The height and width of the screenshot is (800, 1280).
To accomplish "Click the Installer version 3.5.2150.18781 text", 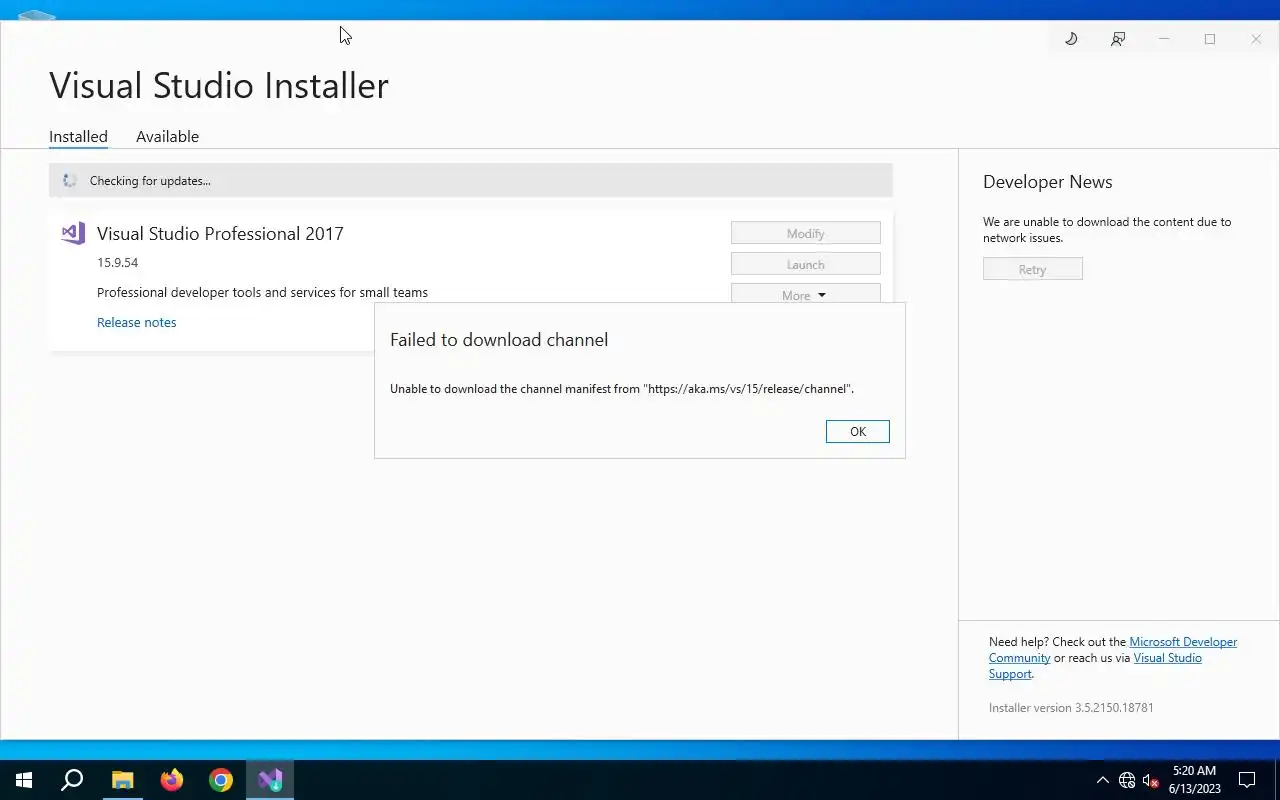I will coord(1071,708).
